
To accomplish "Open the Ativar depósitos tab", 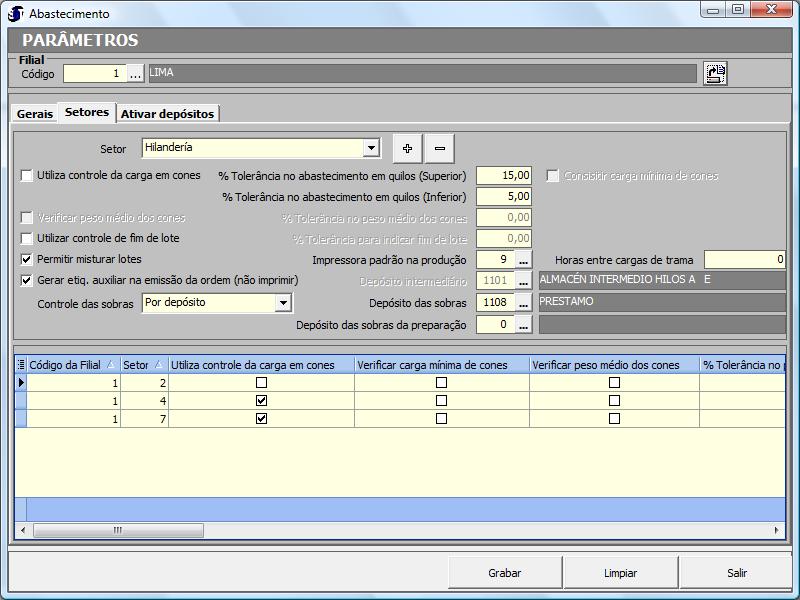I will [x=167, y=114].
